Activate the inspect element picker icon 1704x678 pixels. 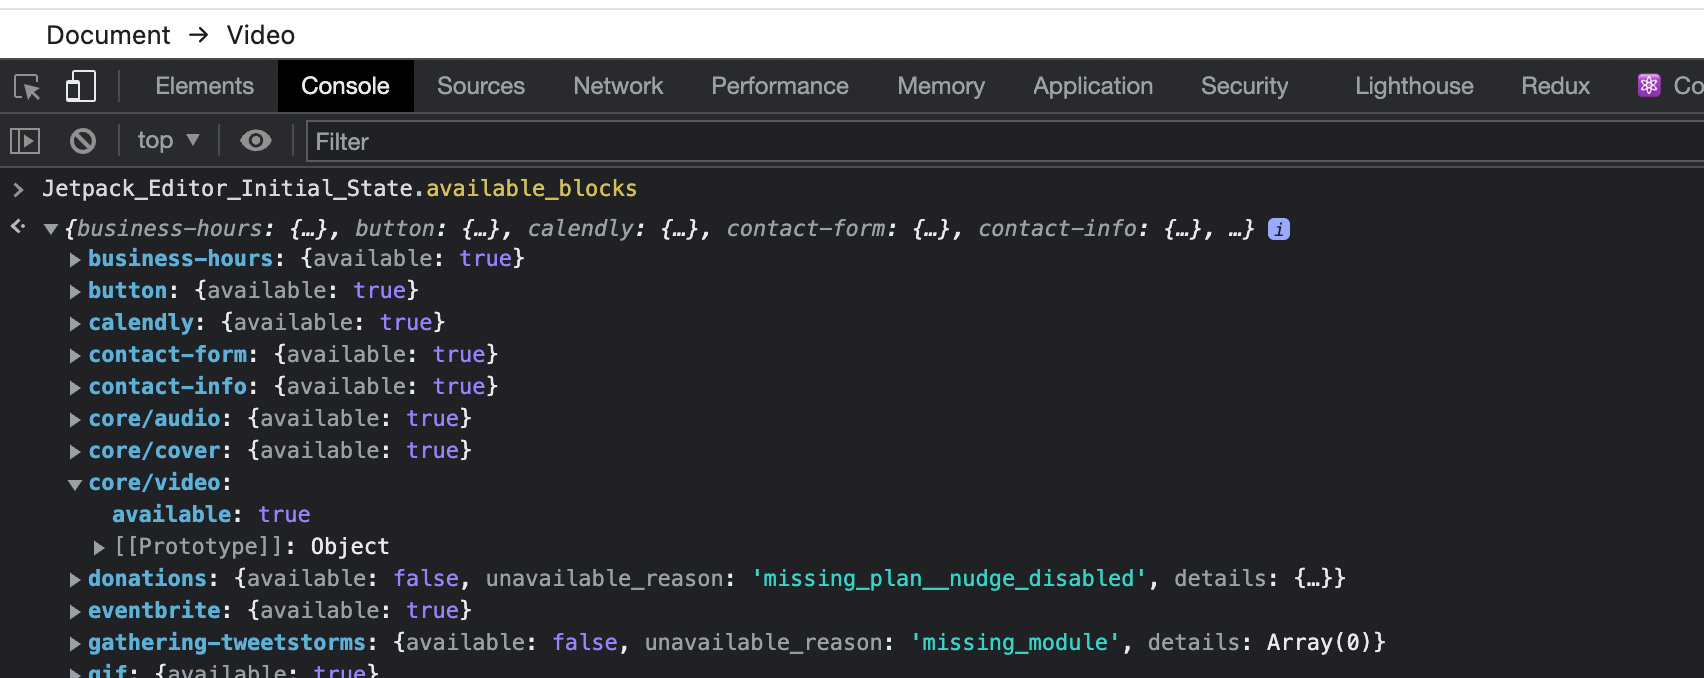pos(27,87)
